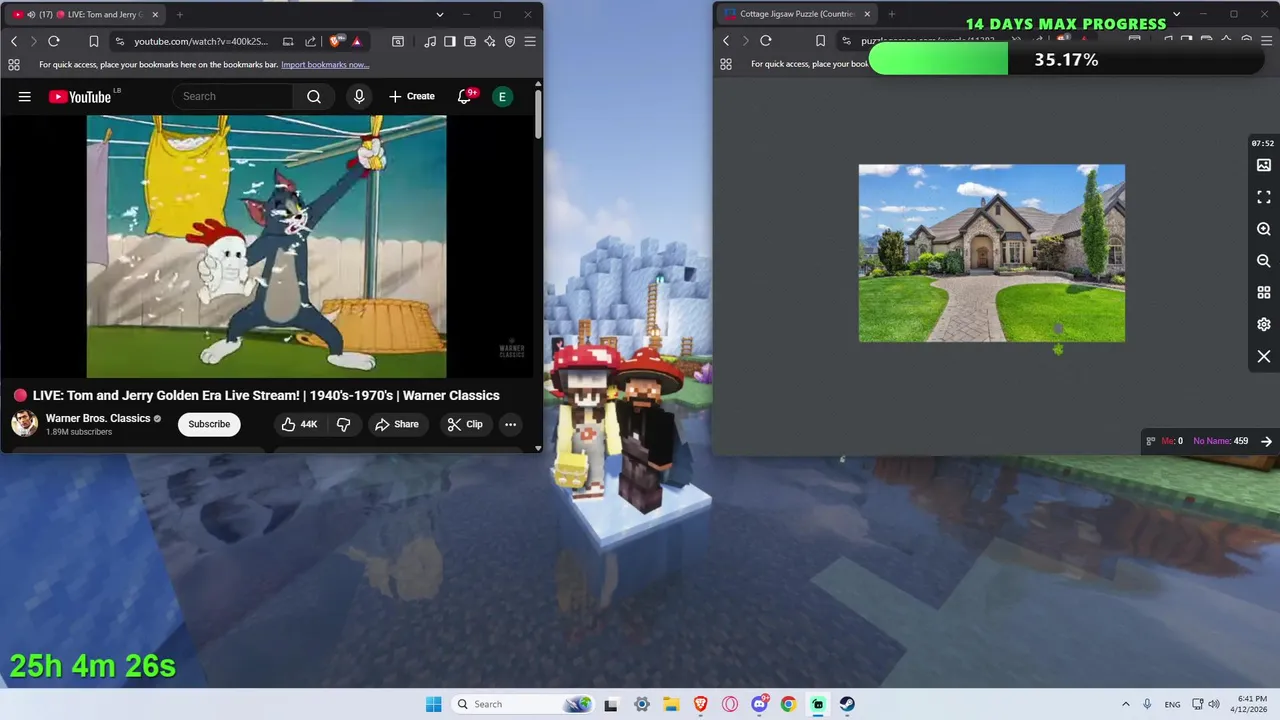This screenshot has height=720, width=1280.
Task: Open YouTube notifications bell
Action: pyautogui.click(x=465, y=96)
